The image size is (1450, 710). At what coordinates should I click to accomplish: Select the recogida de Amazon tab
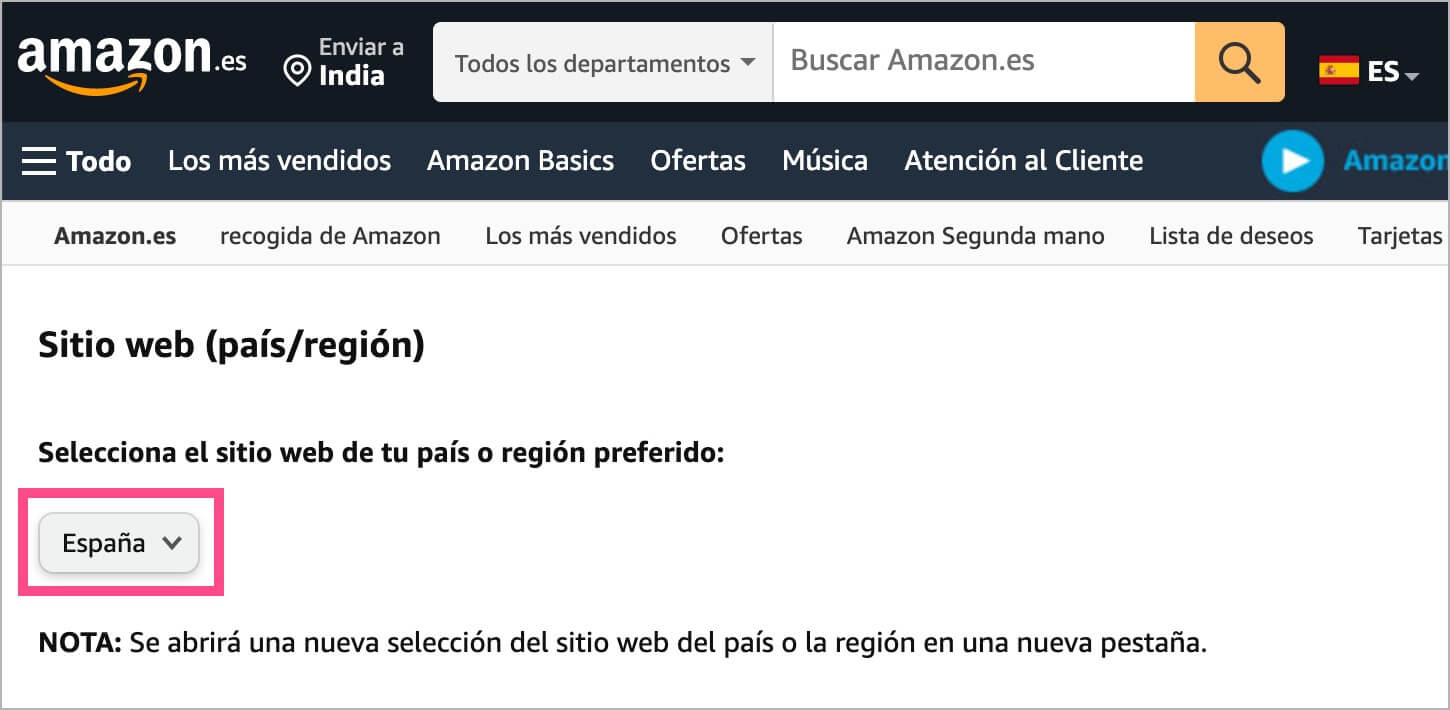click(x=330, y=236)
